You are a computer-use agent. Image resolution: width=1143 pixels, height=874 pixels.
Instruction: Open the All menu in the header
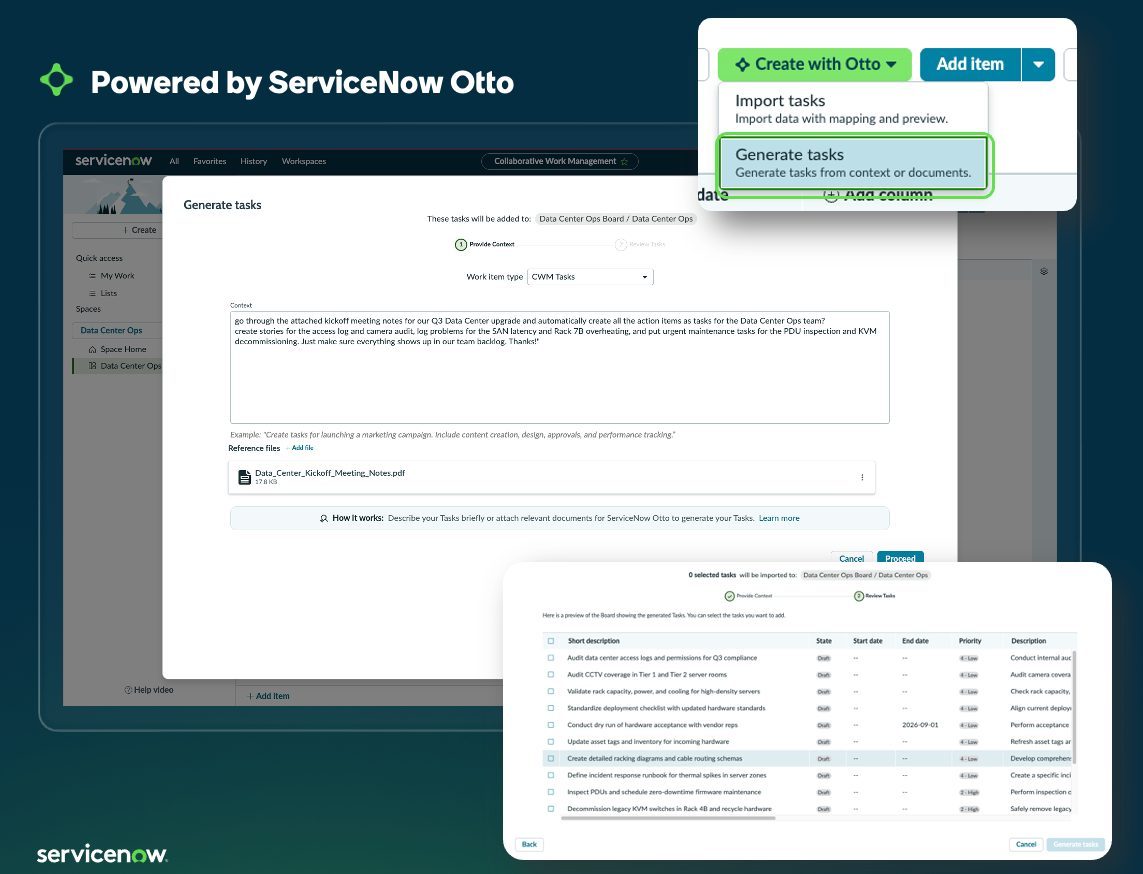click(x=174, y=161)
